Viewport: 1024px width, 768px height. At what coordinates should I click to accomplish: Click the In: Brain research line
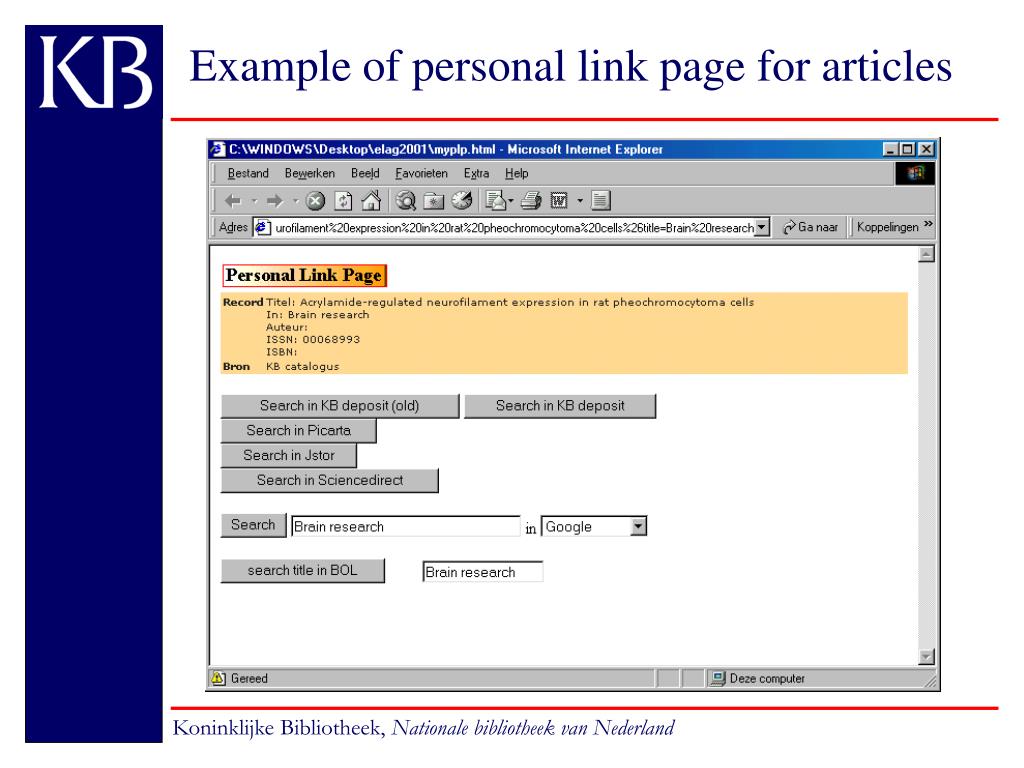click(317, 315)
